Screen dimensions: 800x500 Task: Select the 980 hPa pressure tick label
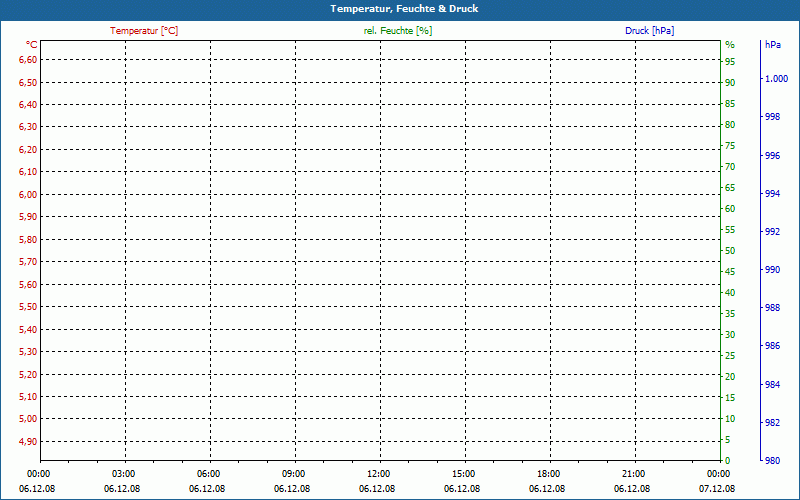(772, 461)
